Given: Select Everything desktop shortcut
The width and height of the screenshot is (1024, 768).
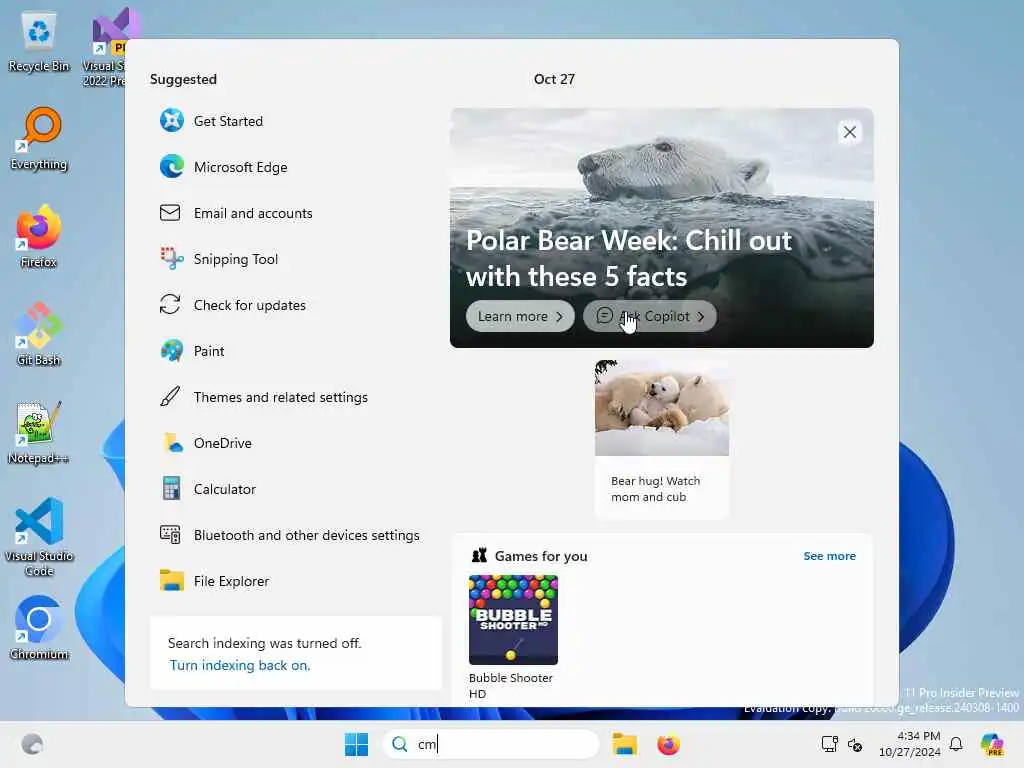Looking at the screenshot, I should 39,139.
